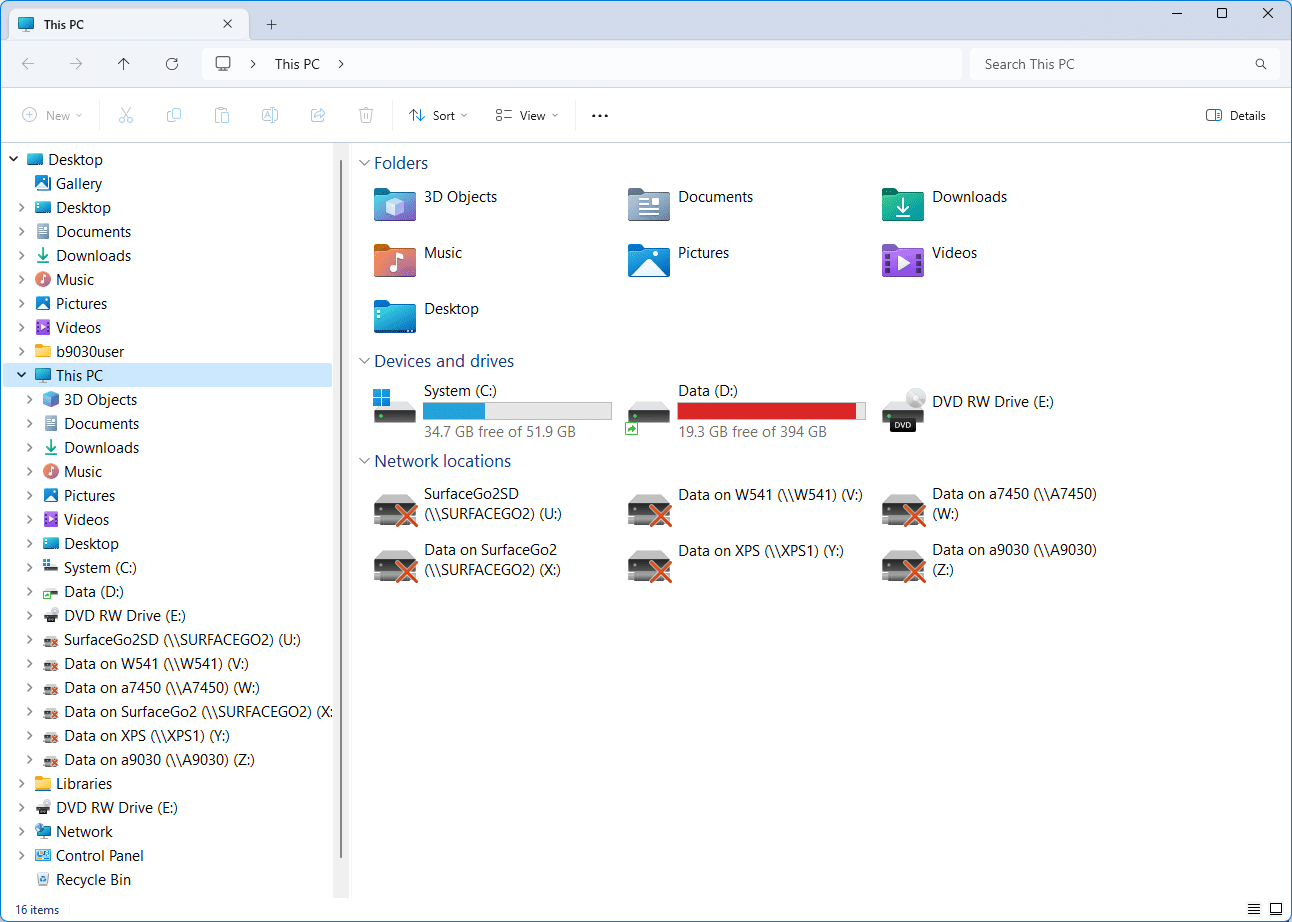Open breadcrumb chevron after This PC
This screenshot has width=1292, height=922.
click(341, 64)
